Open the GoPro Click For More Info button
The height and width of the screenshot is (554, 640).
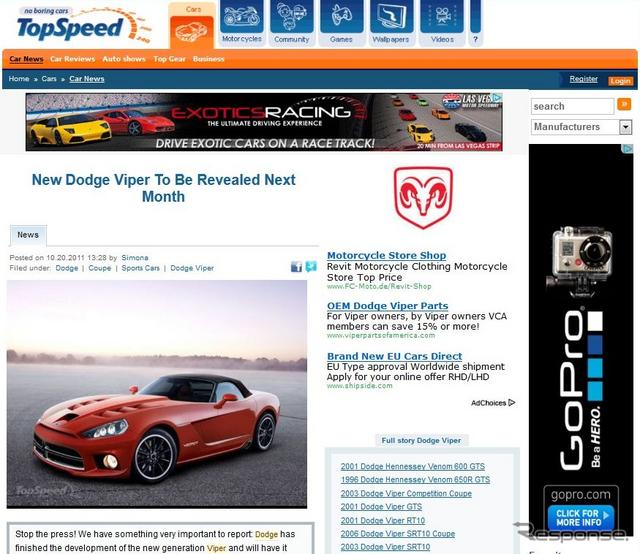(x=580, y=518)
